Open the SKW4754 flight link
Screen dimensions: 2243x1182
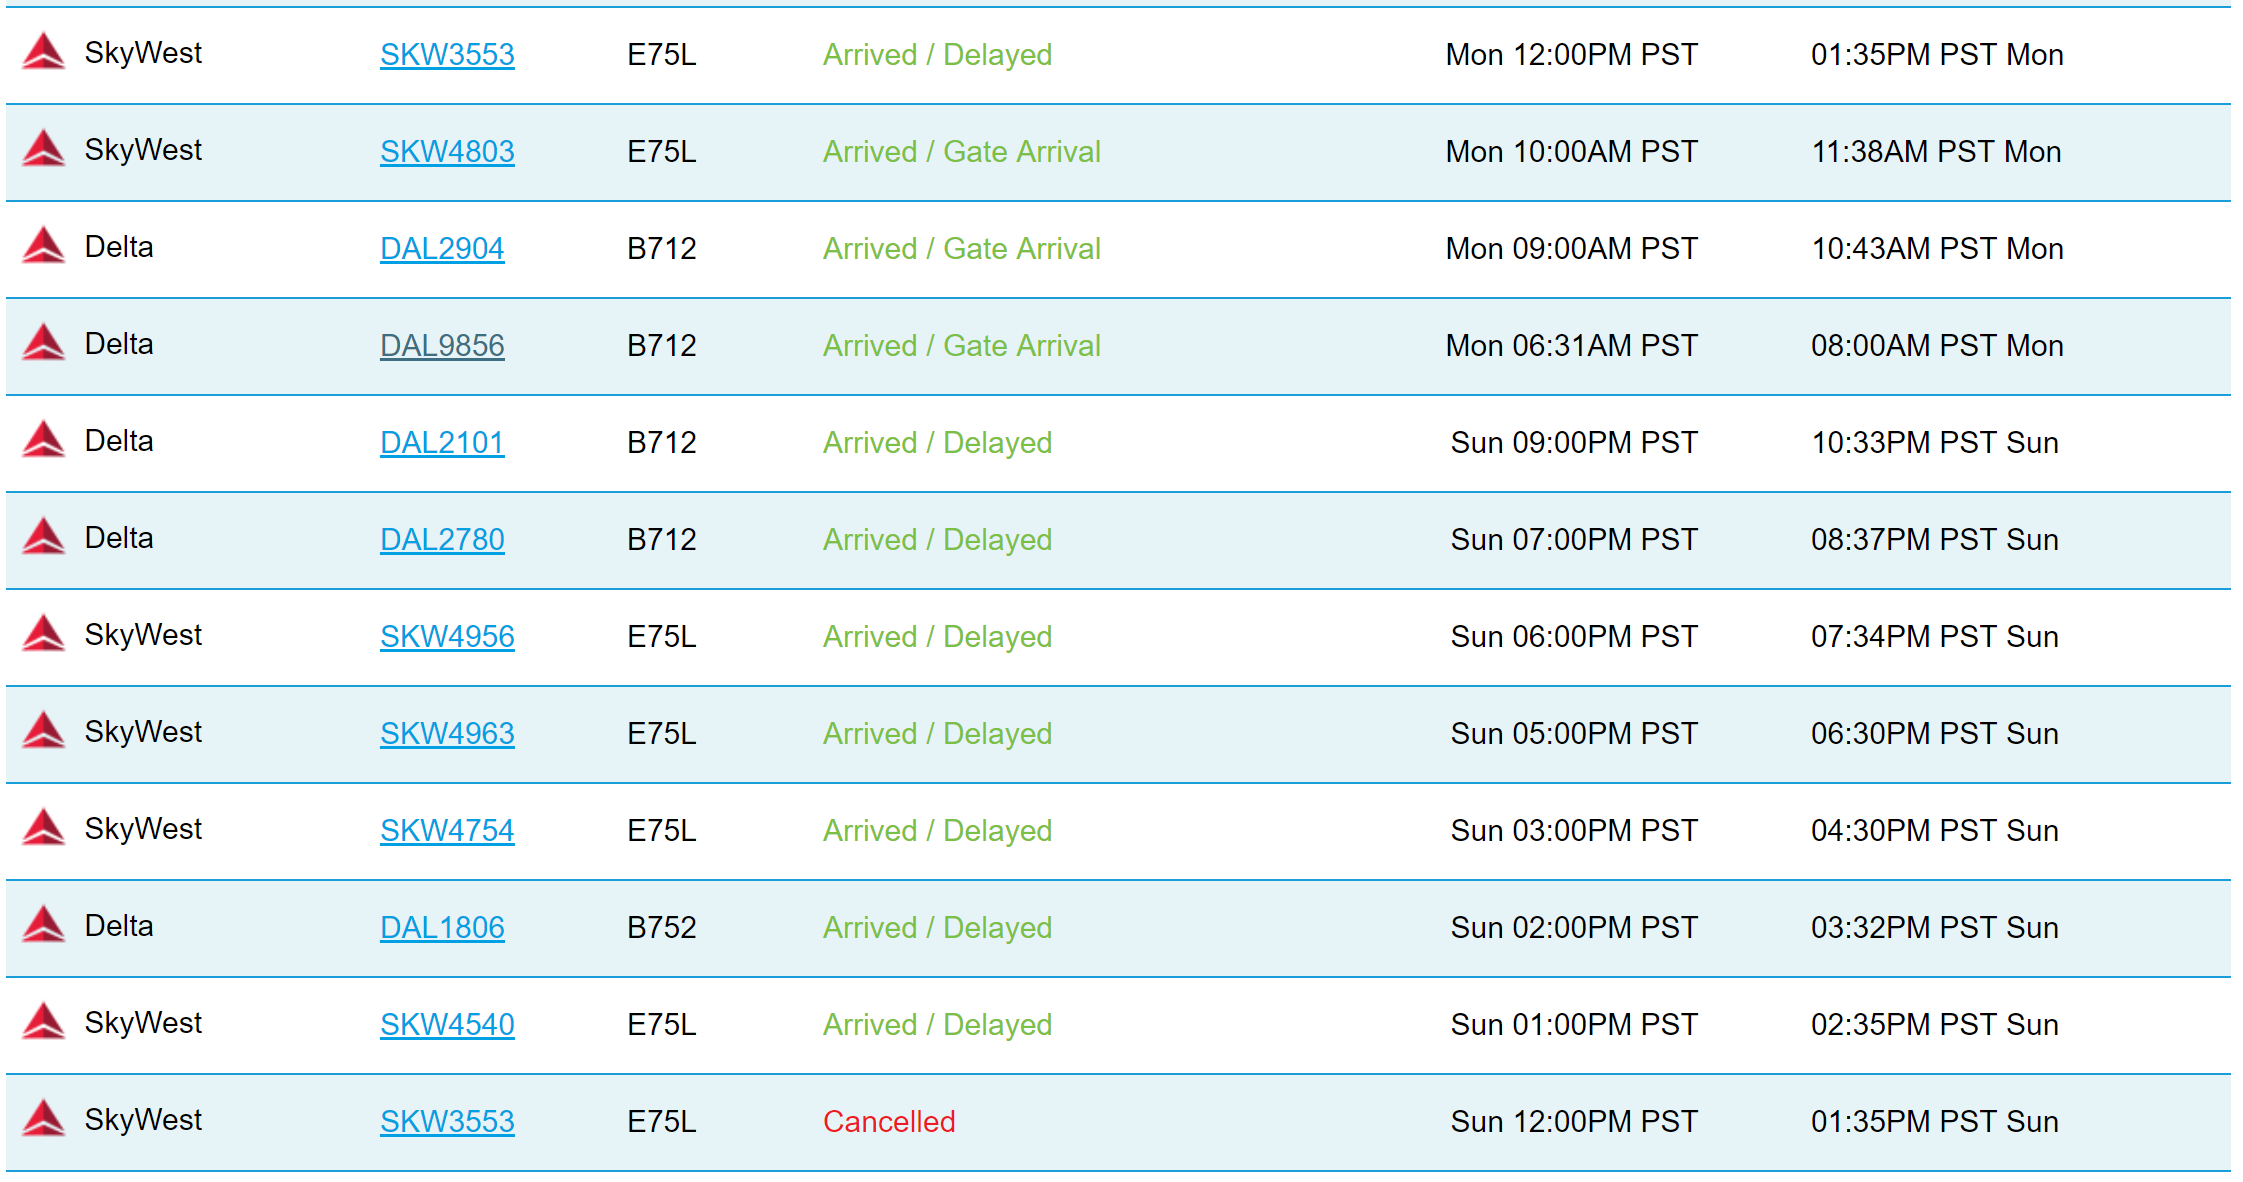point(447,831)
